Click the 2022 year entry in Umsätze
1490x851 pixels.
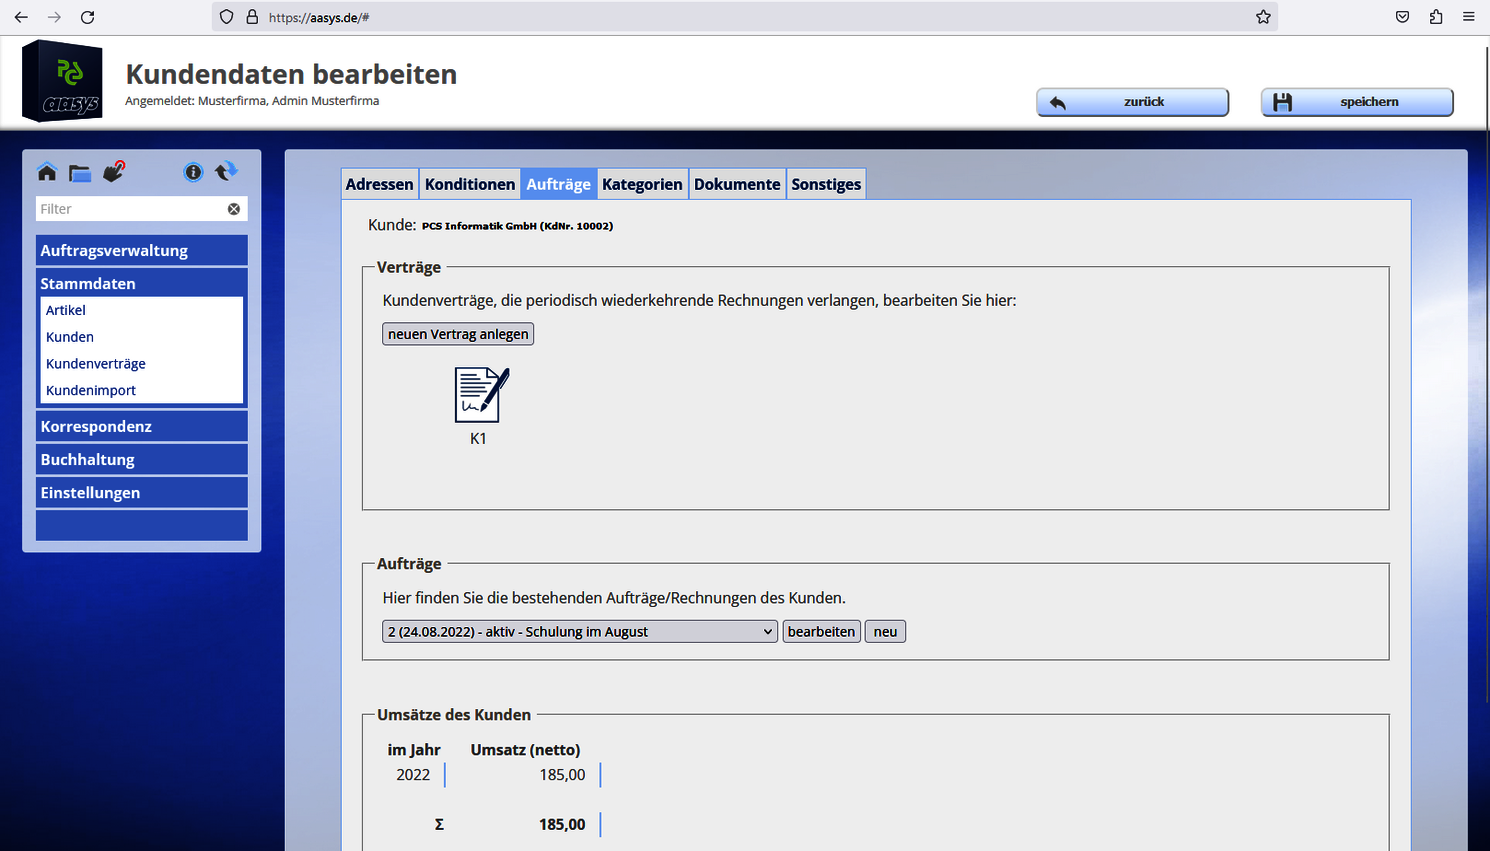(413, 774)
